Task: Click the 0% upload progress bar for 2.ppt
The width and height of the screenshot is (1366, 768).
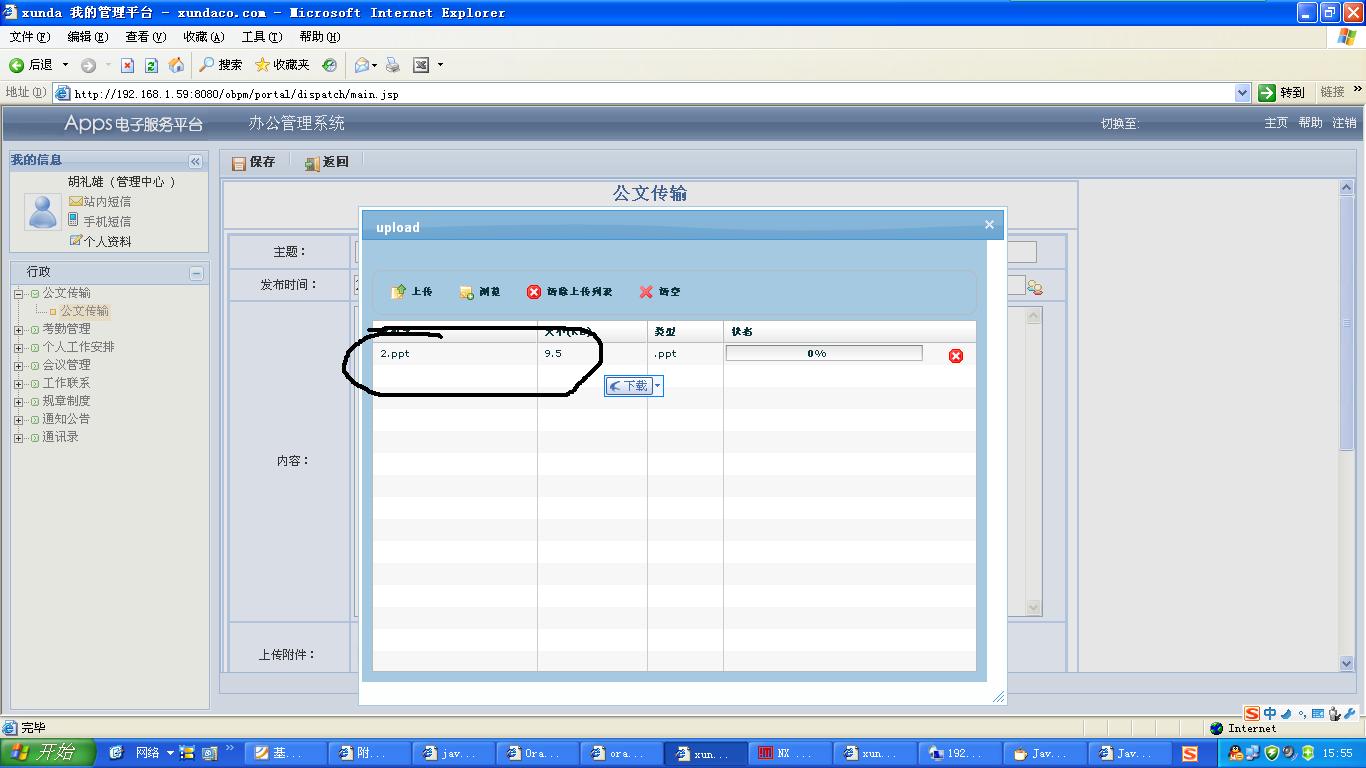Action: click(824, 354)
